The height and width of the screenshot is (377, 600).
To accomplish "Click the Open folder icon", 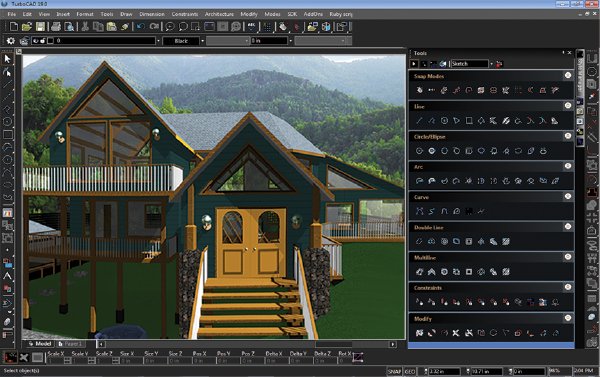I will tap(27, 26).
